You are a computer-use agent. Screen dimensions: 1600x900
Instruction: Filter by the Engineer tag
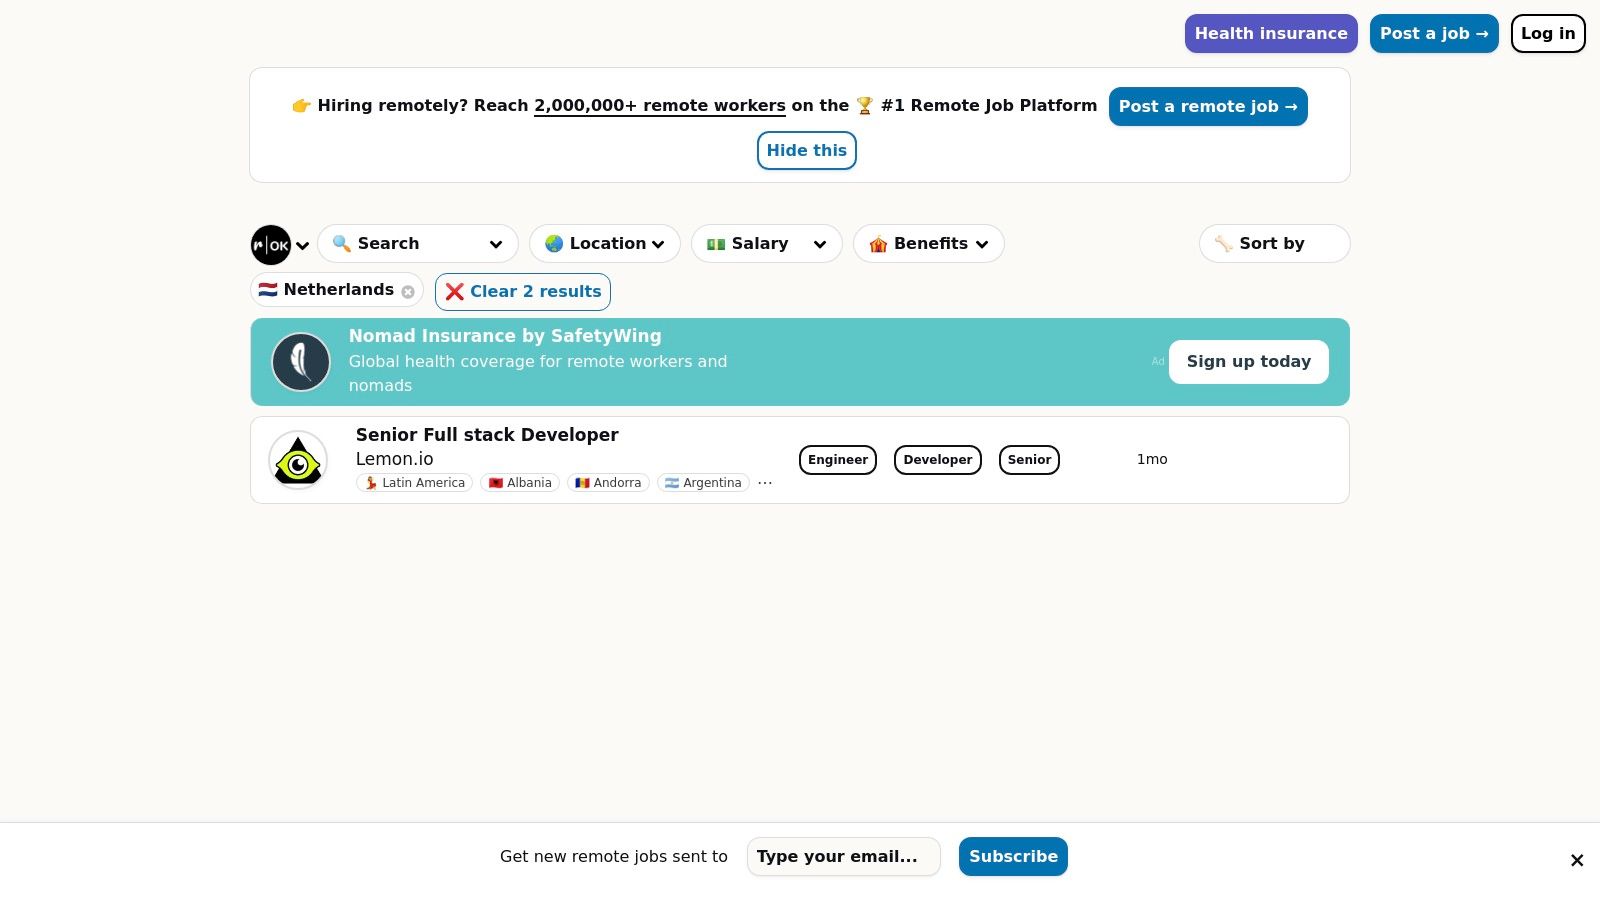[837, 460]
